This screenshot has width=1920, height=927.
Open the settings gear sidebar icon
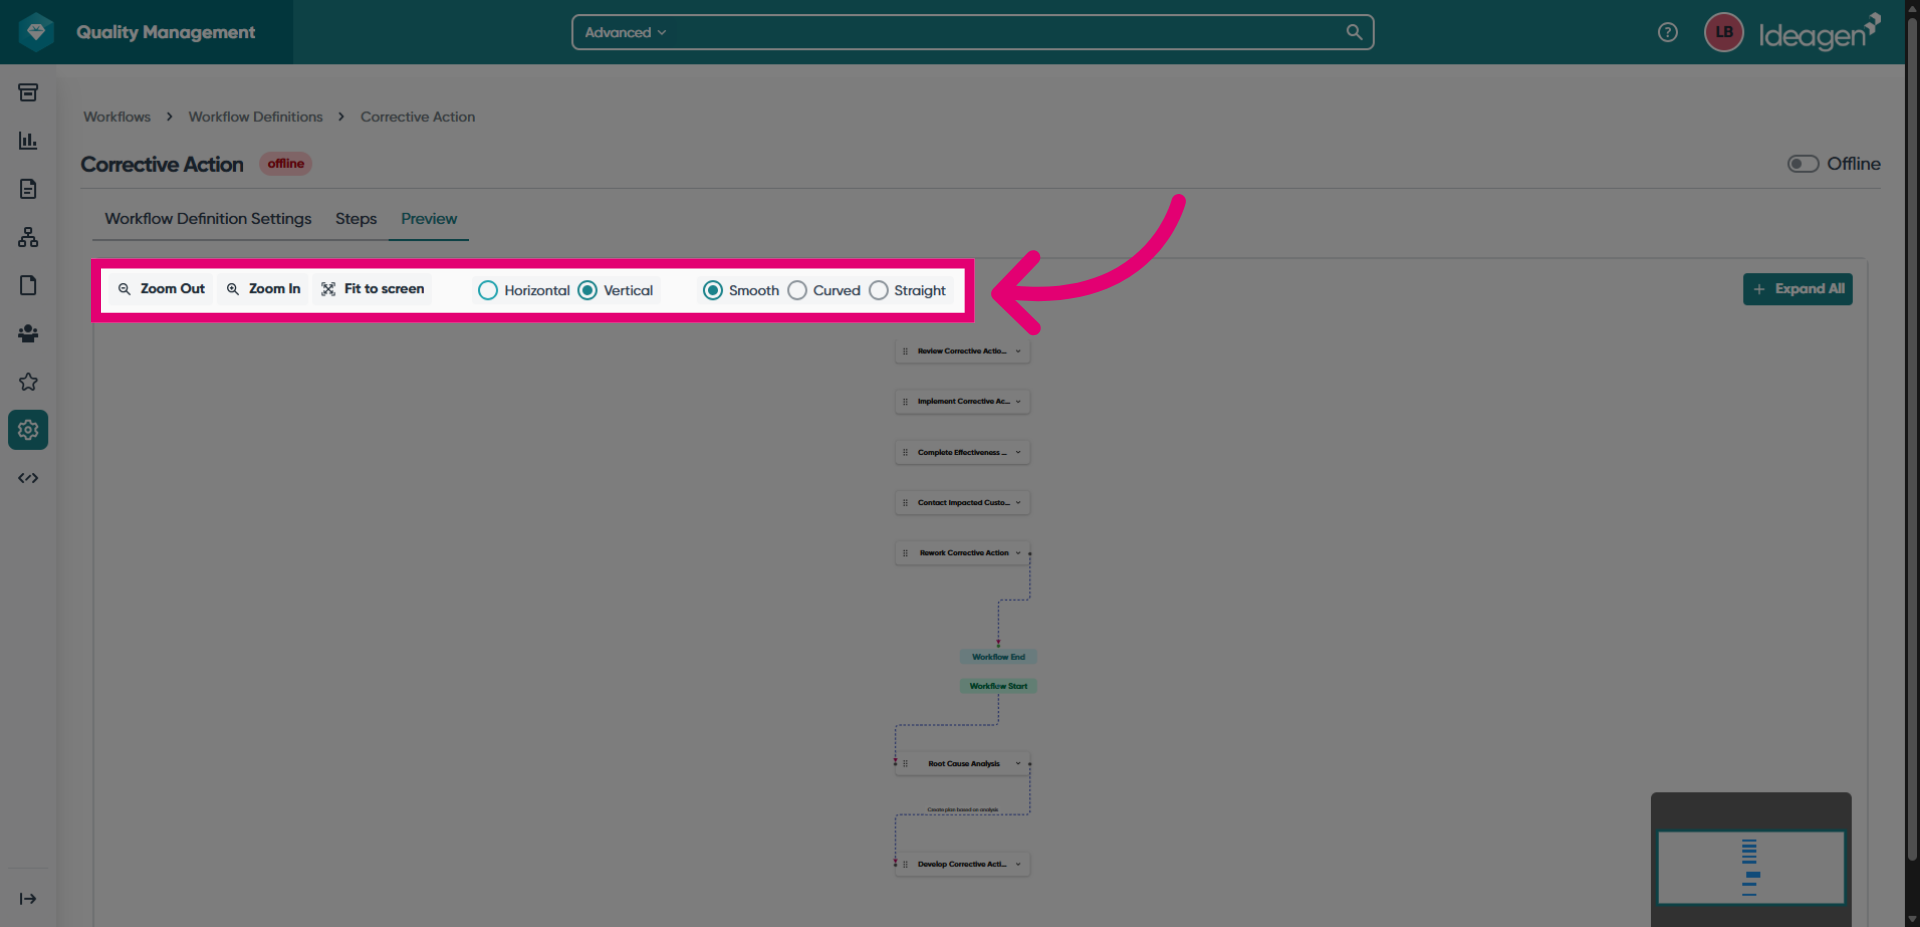28,430
